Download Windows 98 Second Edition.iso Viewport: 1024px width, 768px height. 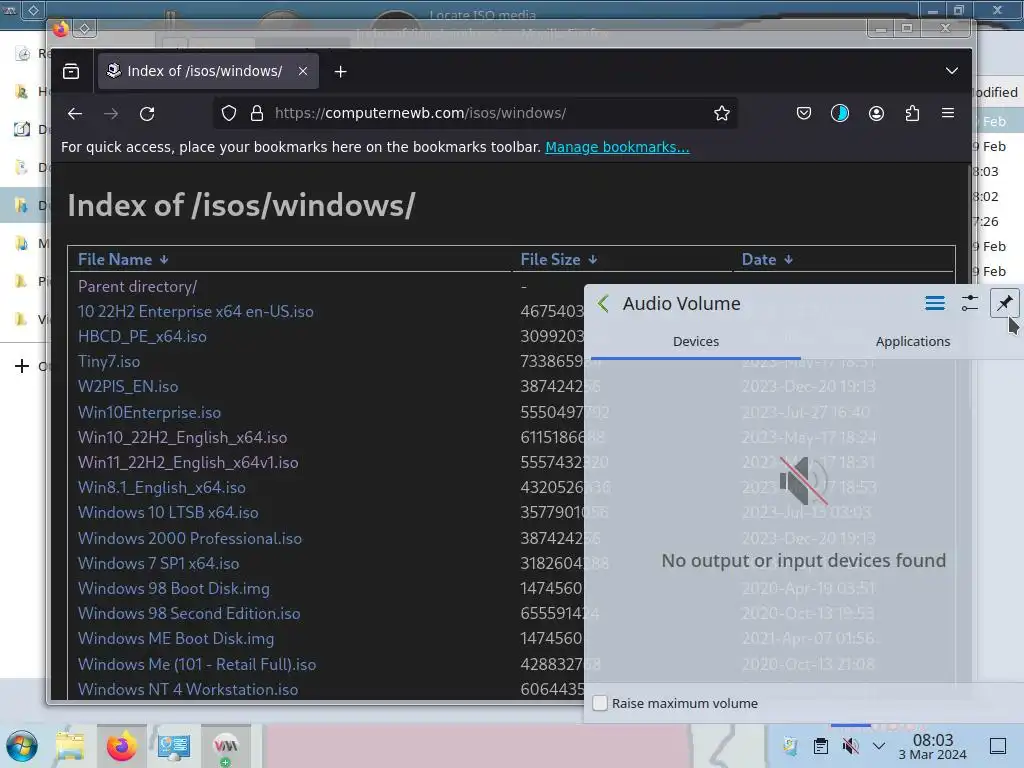189,614
